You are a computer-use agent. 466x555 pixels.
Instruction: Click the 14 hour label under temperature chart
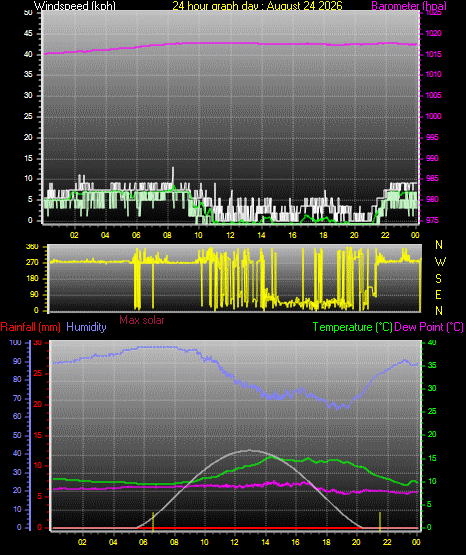pyautogui.click(x=265, y=542)
